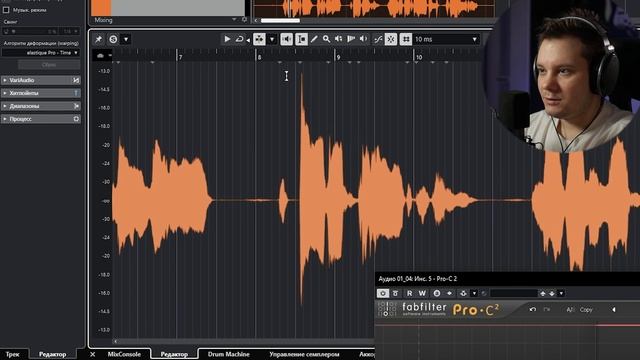Click the undo arrow in Pro-C 2
Image resolution: width=640 pixels, height=360 pixels.
533,309
